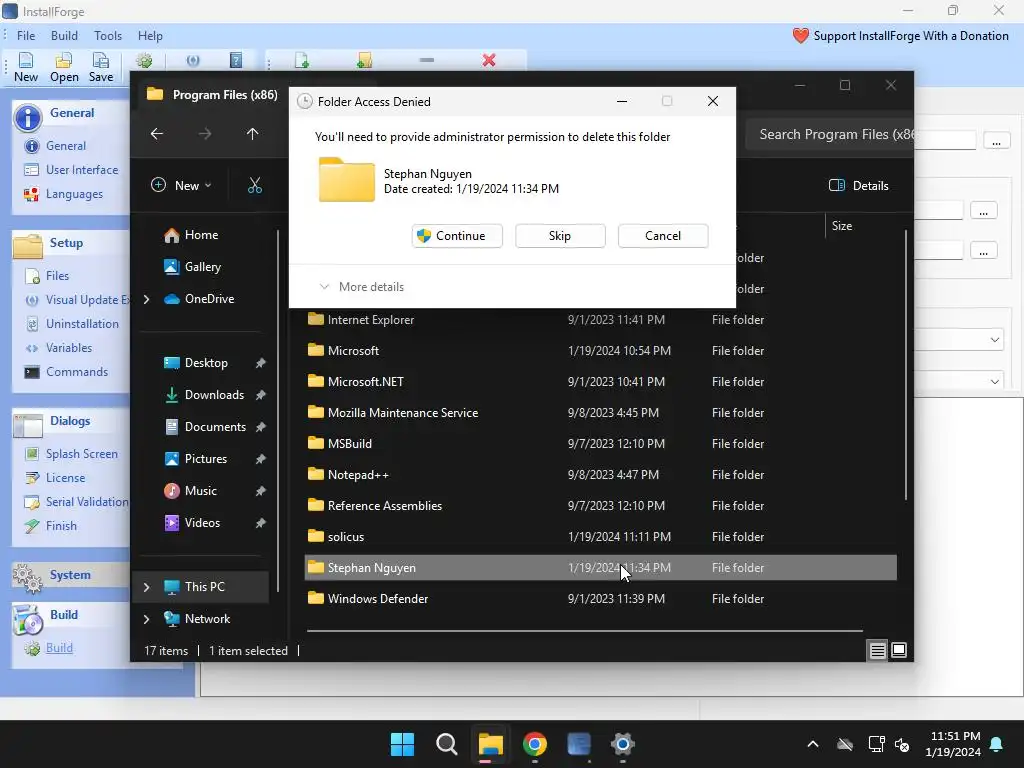Screen dimensions: 1024x768
Task: Click the red X remove icon in toolbar
Action: (x=488, y=60)
